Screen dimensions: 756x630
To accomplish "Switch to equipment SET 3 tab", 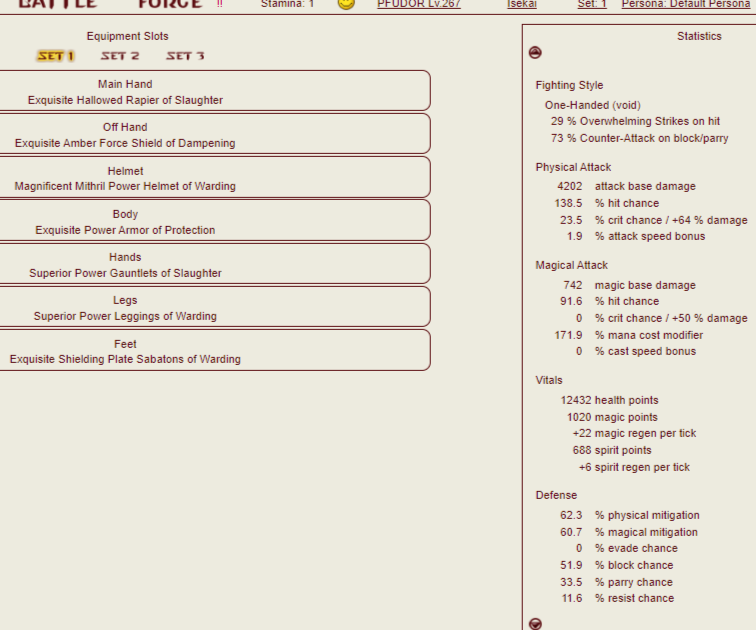I will [x=185, y=56].
